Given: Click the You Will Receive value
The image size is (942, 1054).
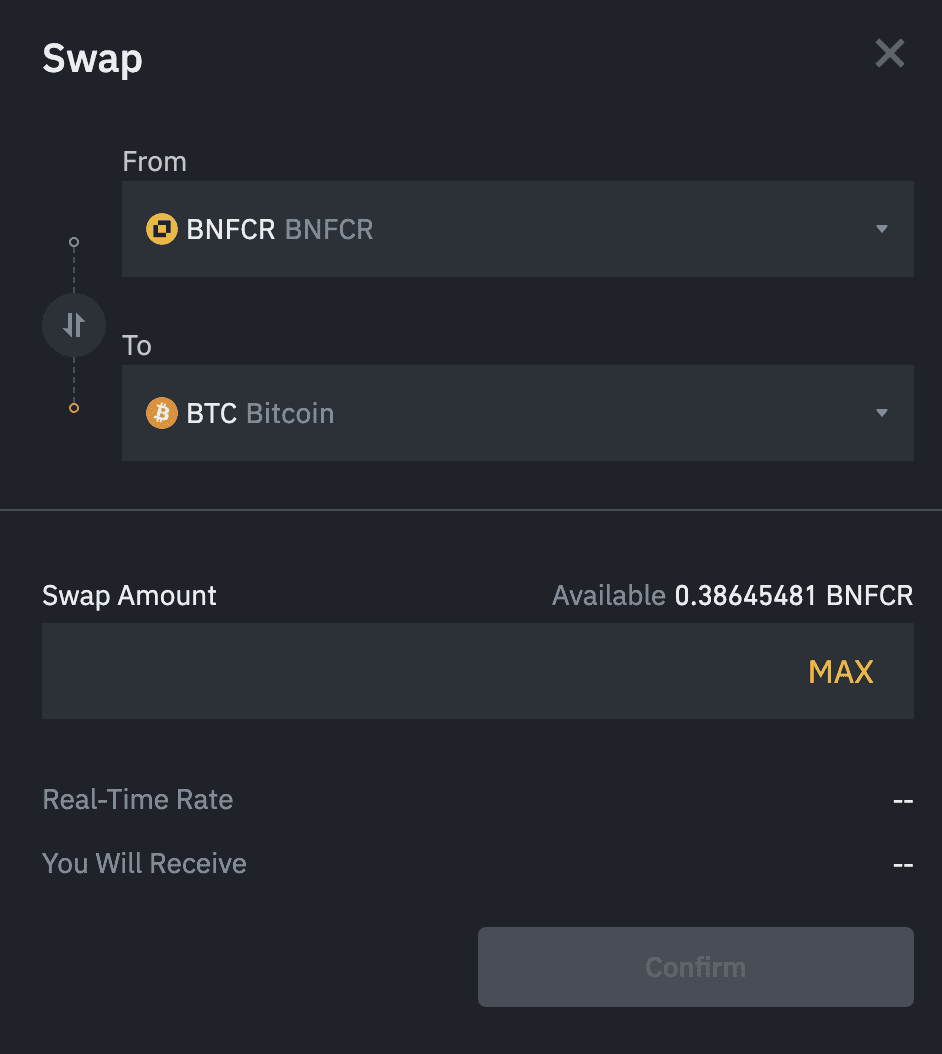Looking at the screenshot, I should tap(903, 864).
